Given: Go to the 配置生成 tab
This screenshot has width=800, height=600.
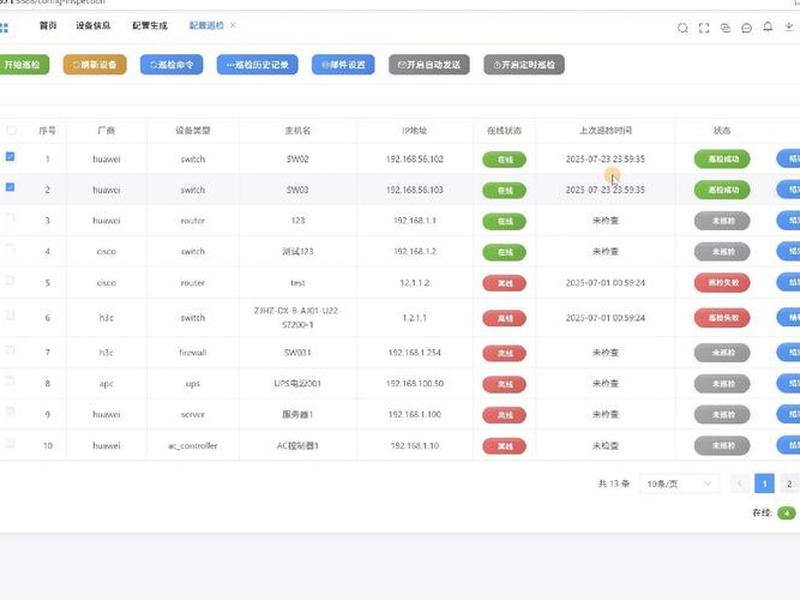Looking at the screenshot, I should (149, 26).
